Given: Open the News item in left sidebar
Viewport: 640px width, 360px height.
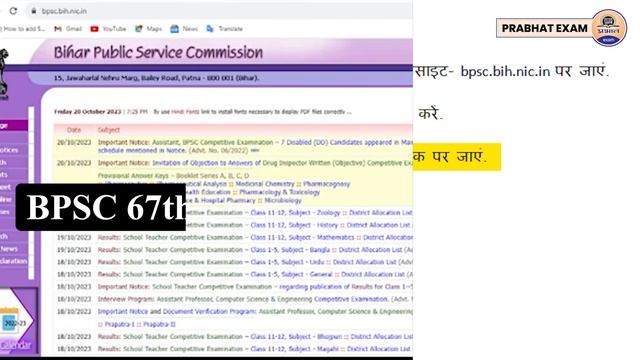Looking at the screenshot, I should (9, 249).
